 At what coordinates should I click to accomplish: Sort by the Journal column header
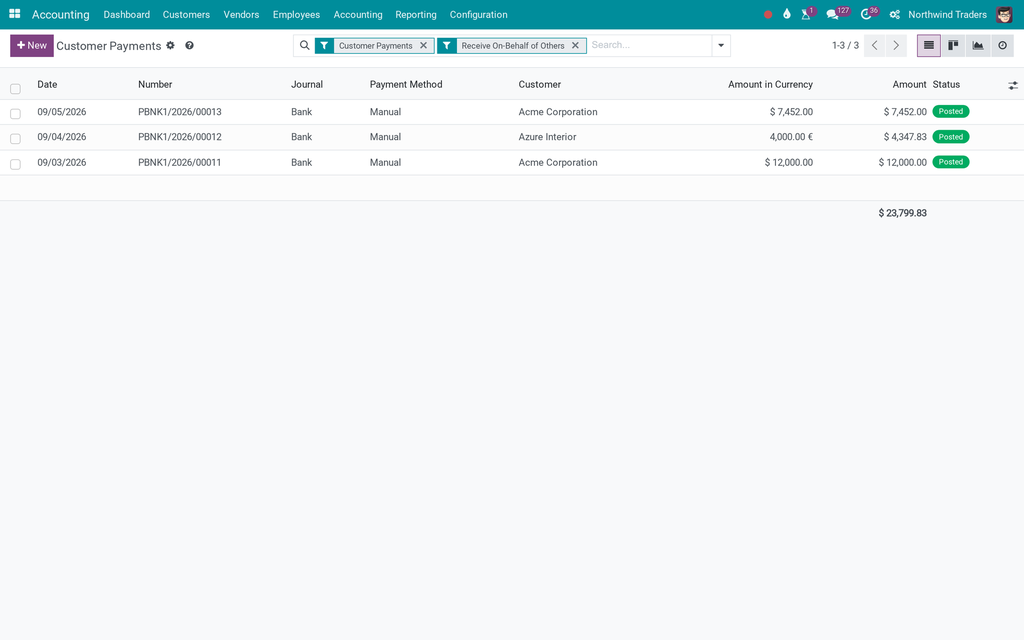coord(307,84)
